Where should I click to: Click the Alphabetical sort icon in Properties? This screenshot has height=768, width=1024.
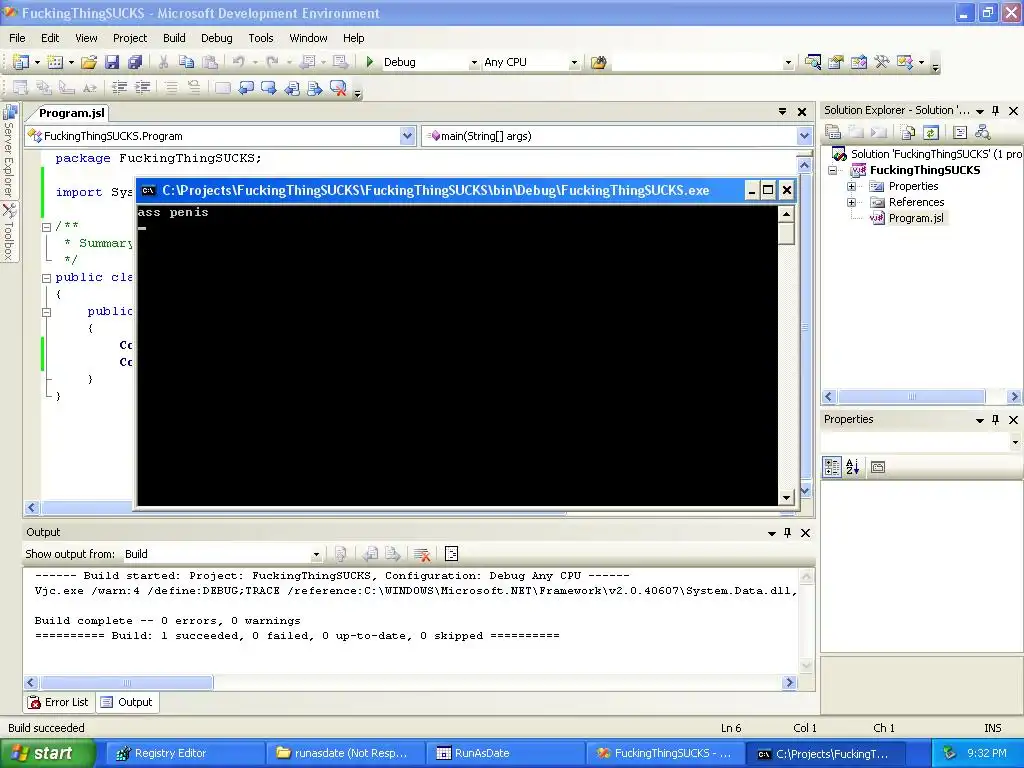pyautogui.click(x=853, y=467)
